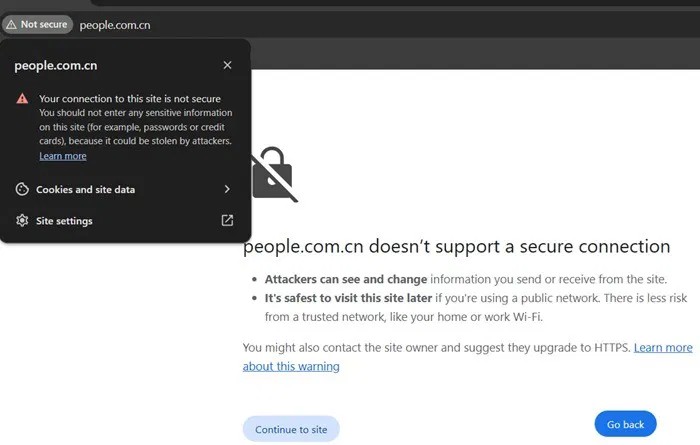This screenshot has height=445, width=700.
Task: Open Learn more link in the popup
Action: (62, 156)
